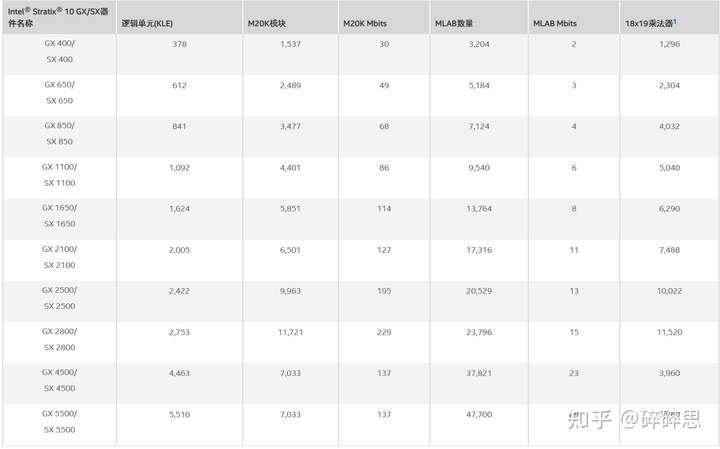Click the GX 2800/SX 2800 device name
Image resolution: width=720 pixels, height=449 pixels.
tap(60, 339)
